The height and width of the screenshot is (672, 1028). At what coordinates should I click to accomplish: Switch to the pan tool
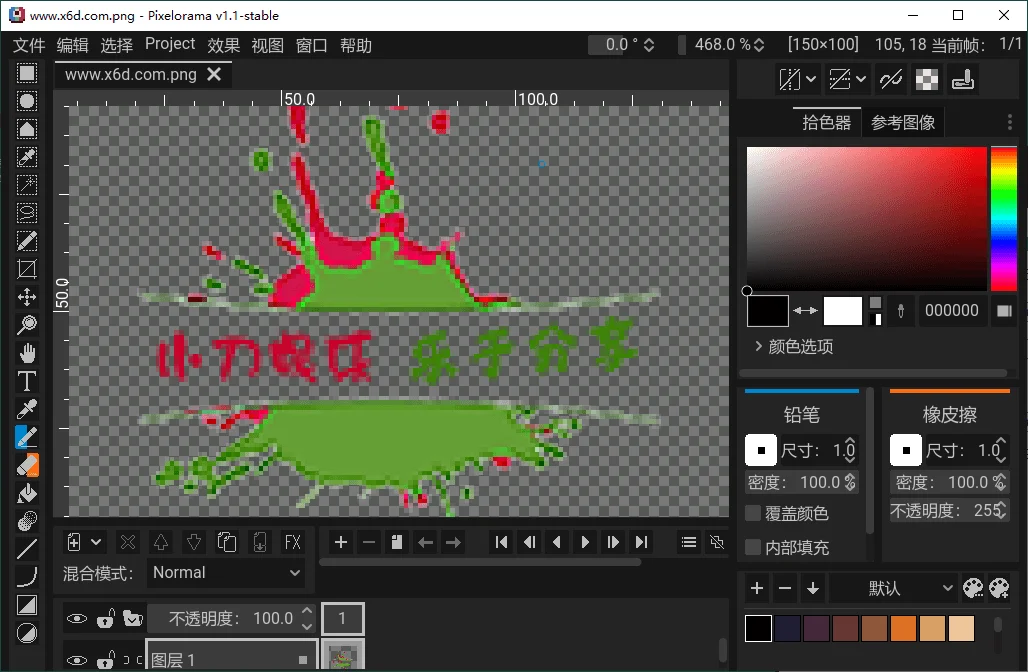27,352
